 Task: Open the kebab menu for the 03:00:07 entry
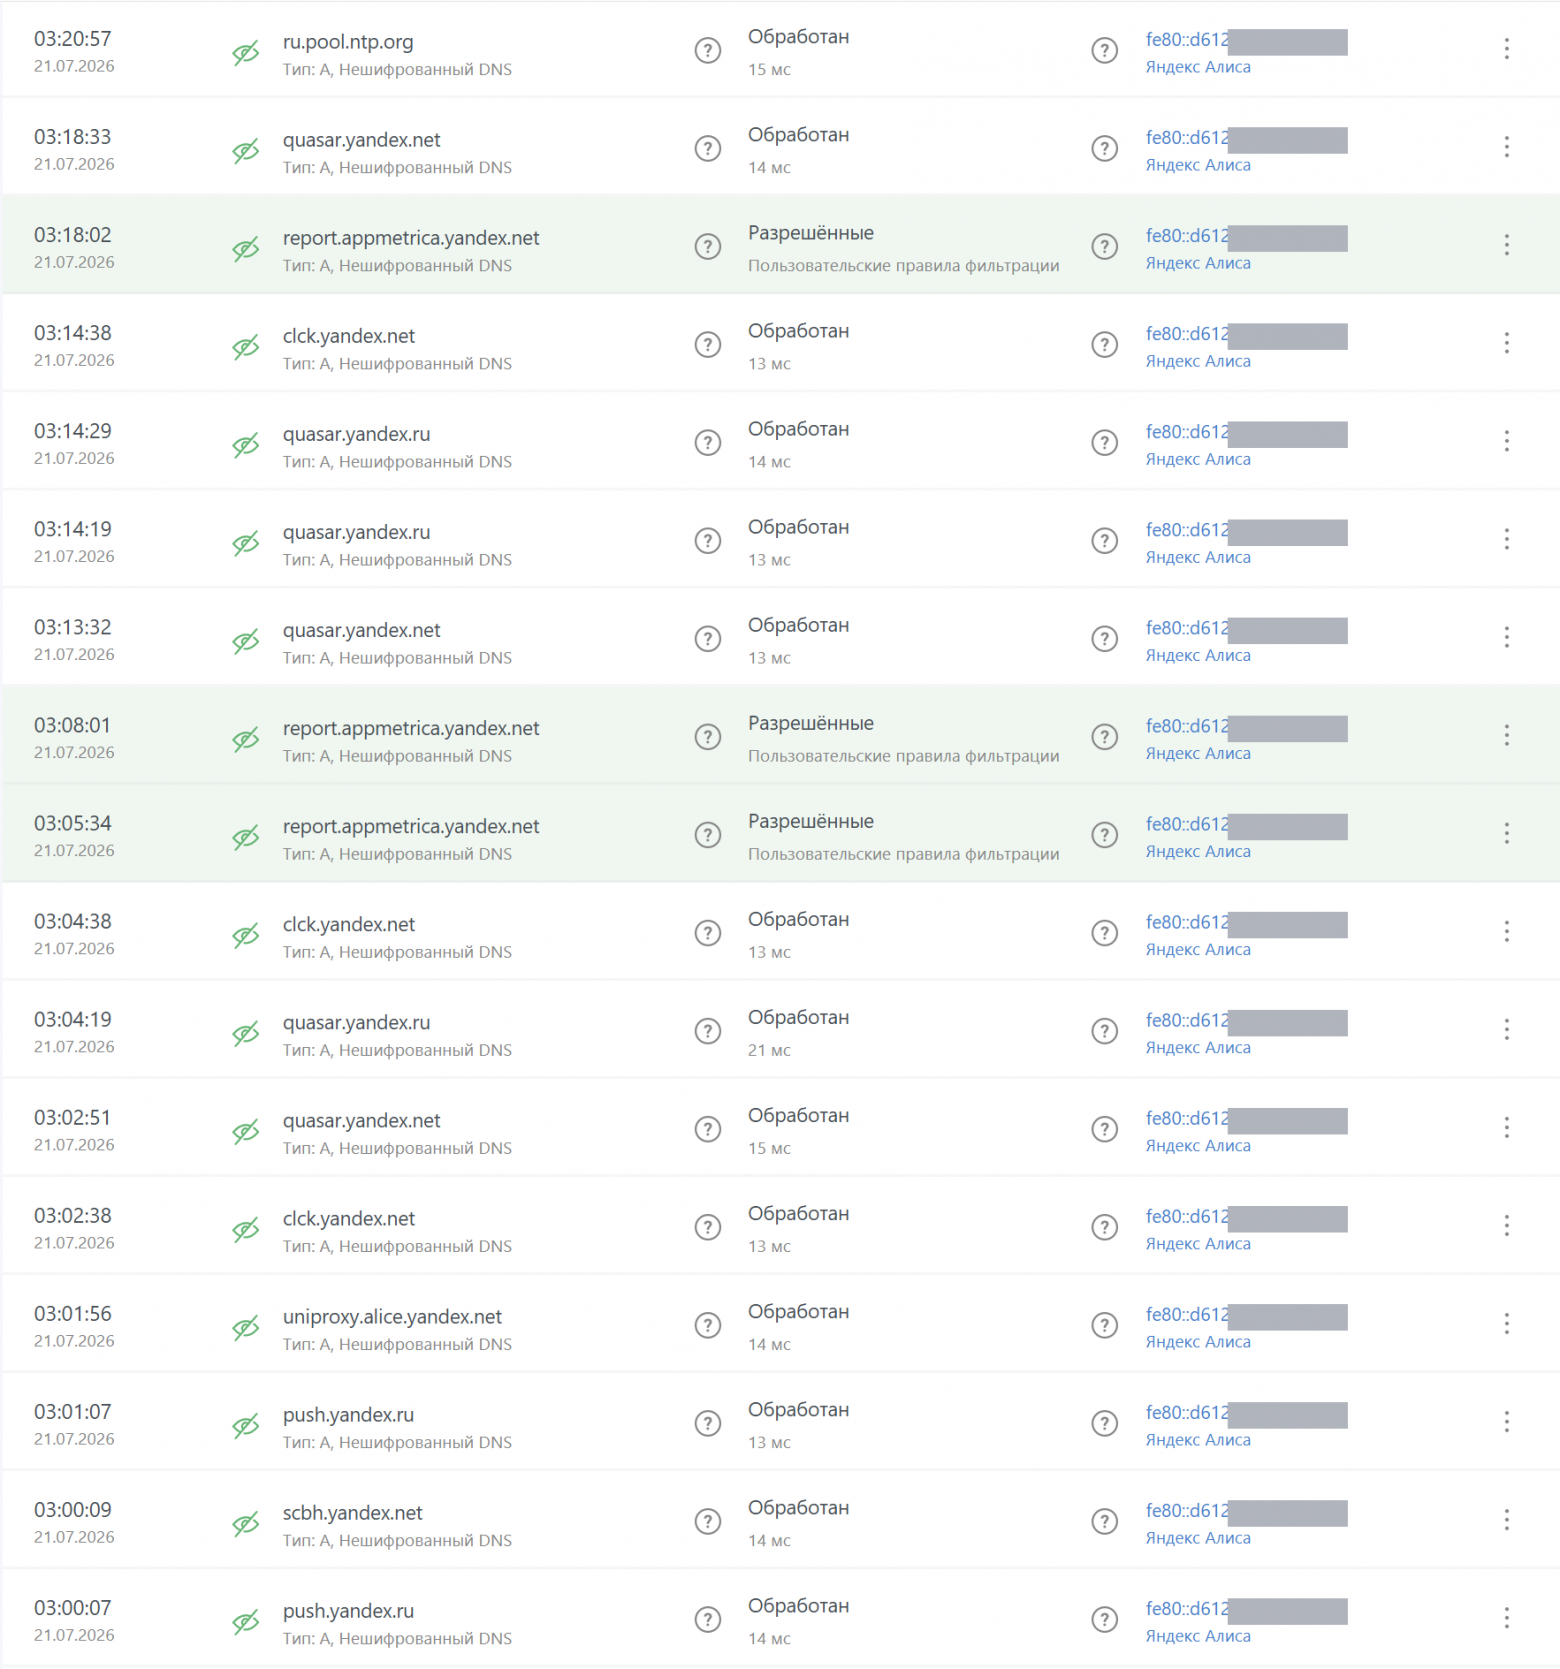[x=1506, y=1618]
